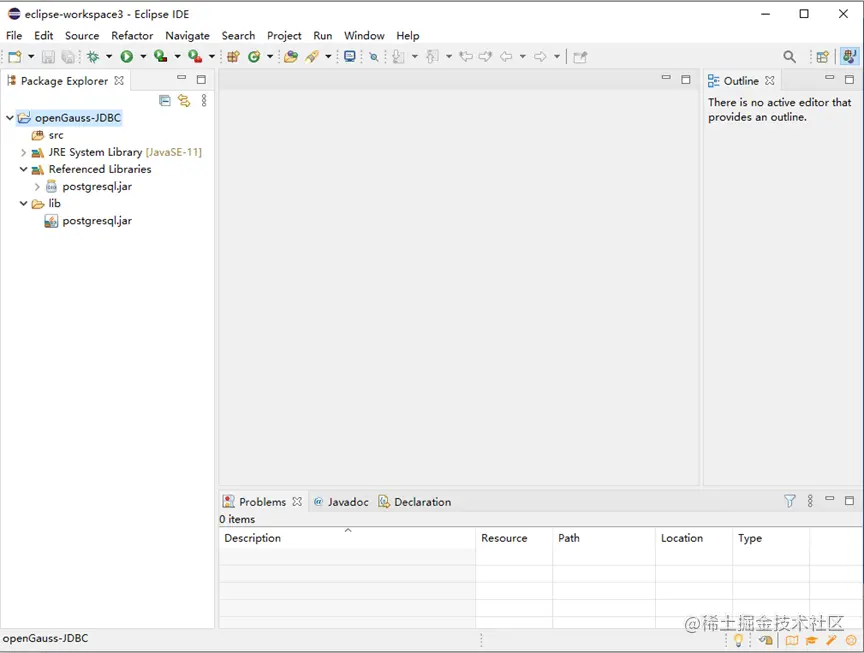Click the Coverage launch icon
The width and height of the screenshot is (864, 653).
tap(160, 56)
